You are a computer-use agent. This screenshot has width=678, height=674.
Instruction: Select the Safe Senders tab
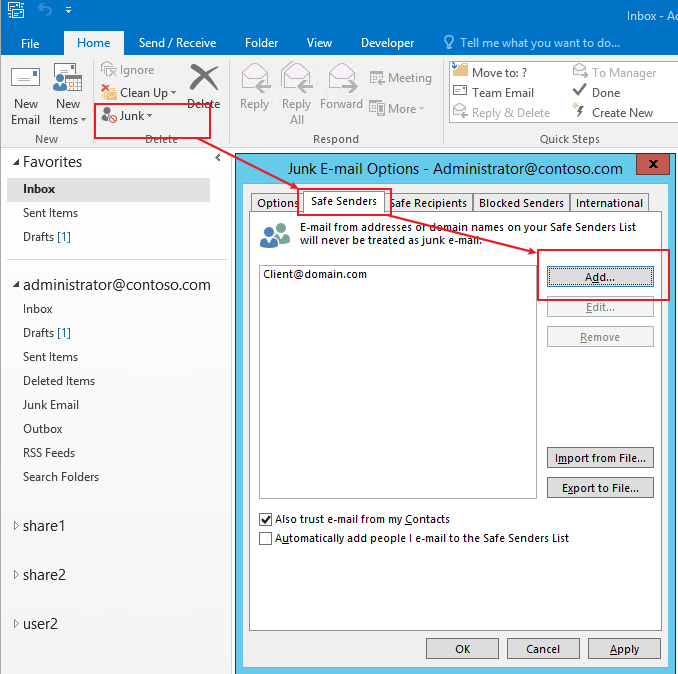coord(344,201)
